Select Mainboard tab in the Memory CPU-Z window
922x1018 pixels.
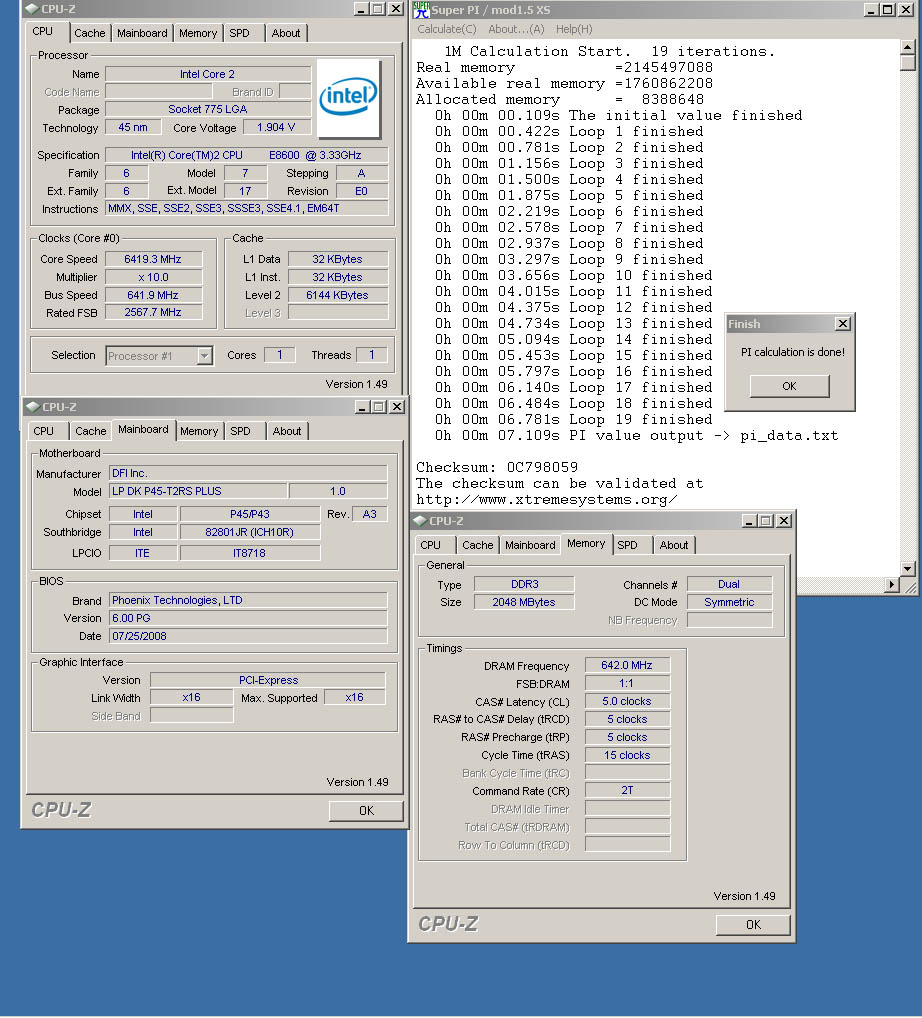click(530, 545)
